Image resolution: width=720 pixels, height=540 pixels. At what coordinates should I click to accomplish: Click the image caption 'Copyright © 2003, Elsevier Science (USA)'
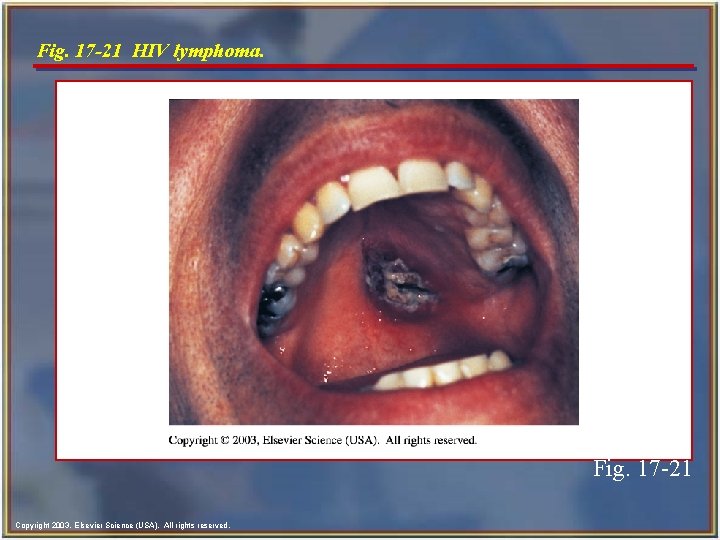(x=274, y=440)
